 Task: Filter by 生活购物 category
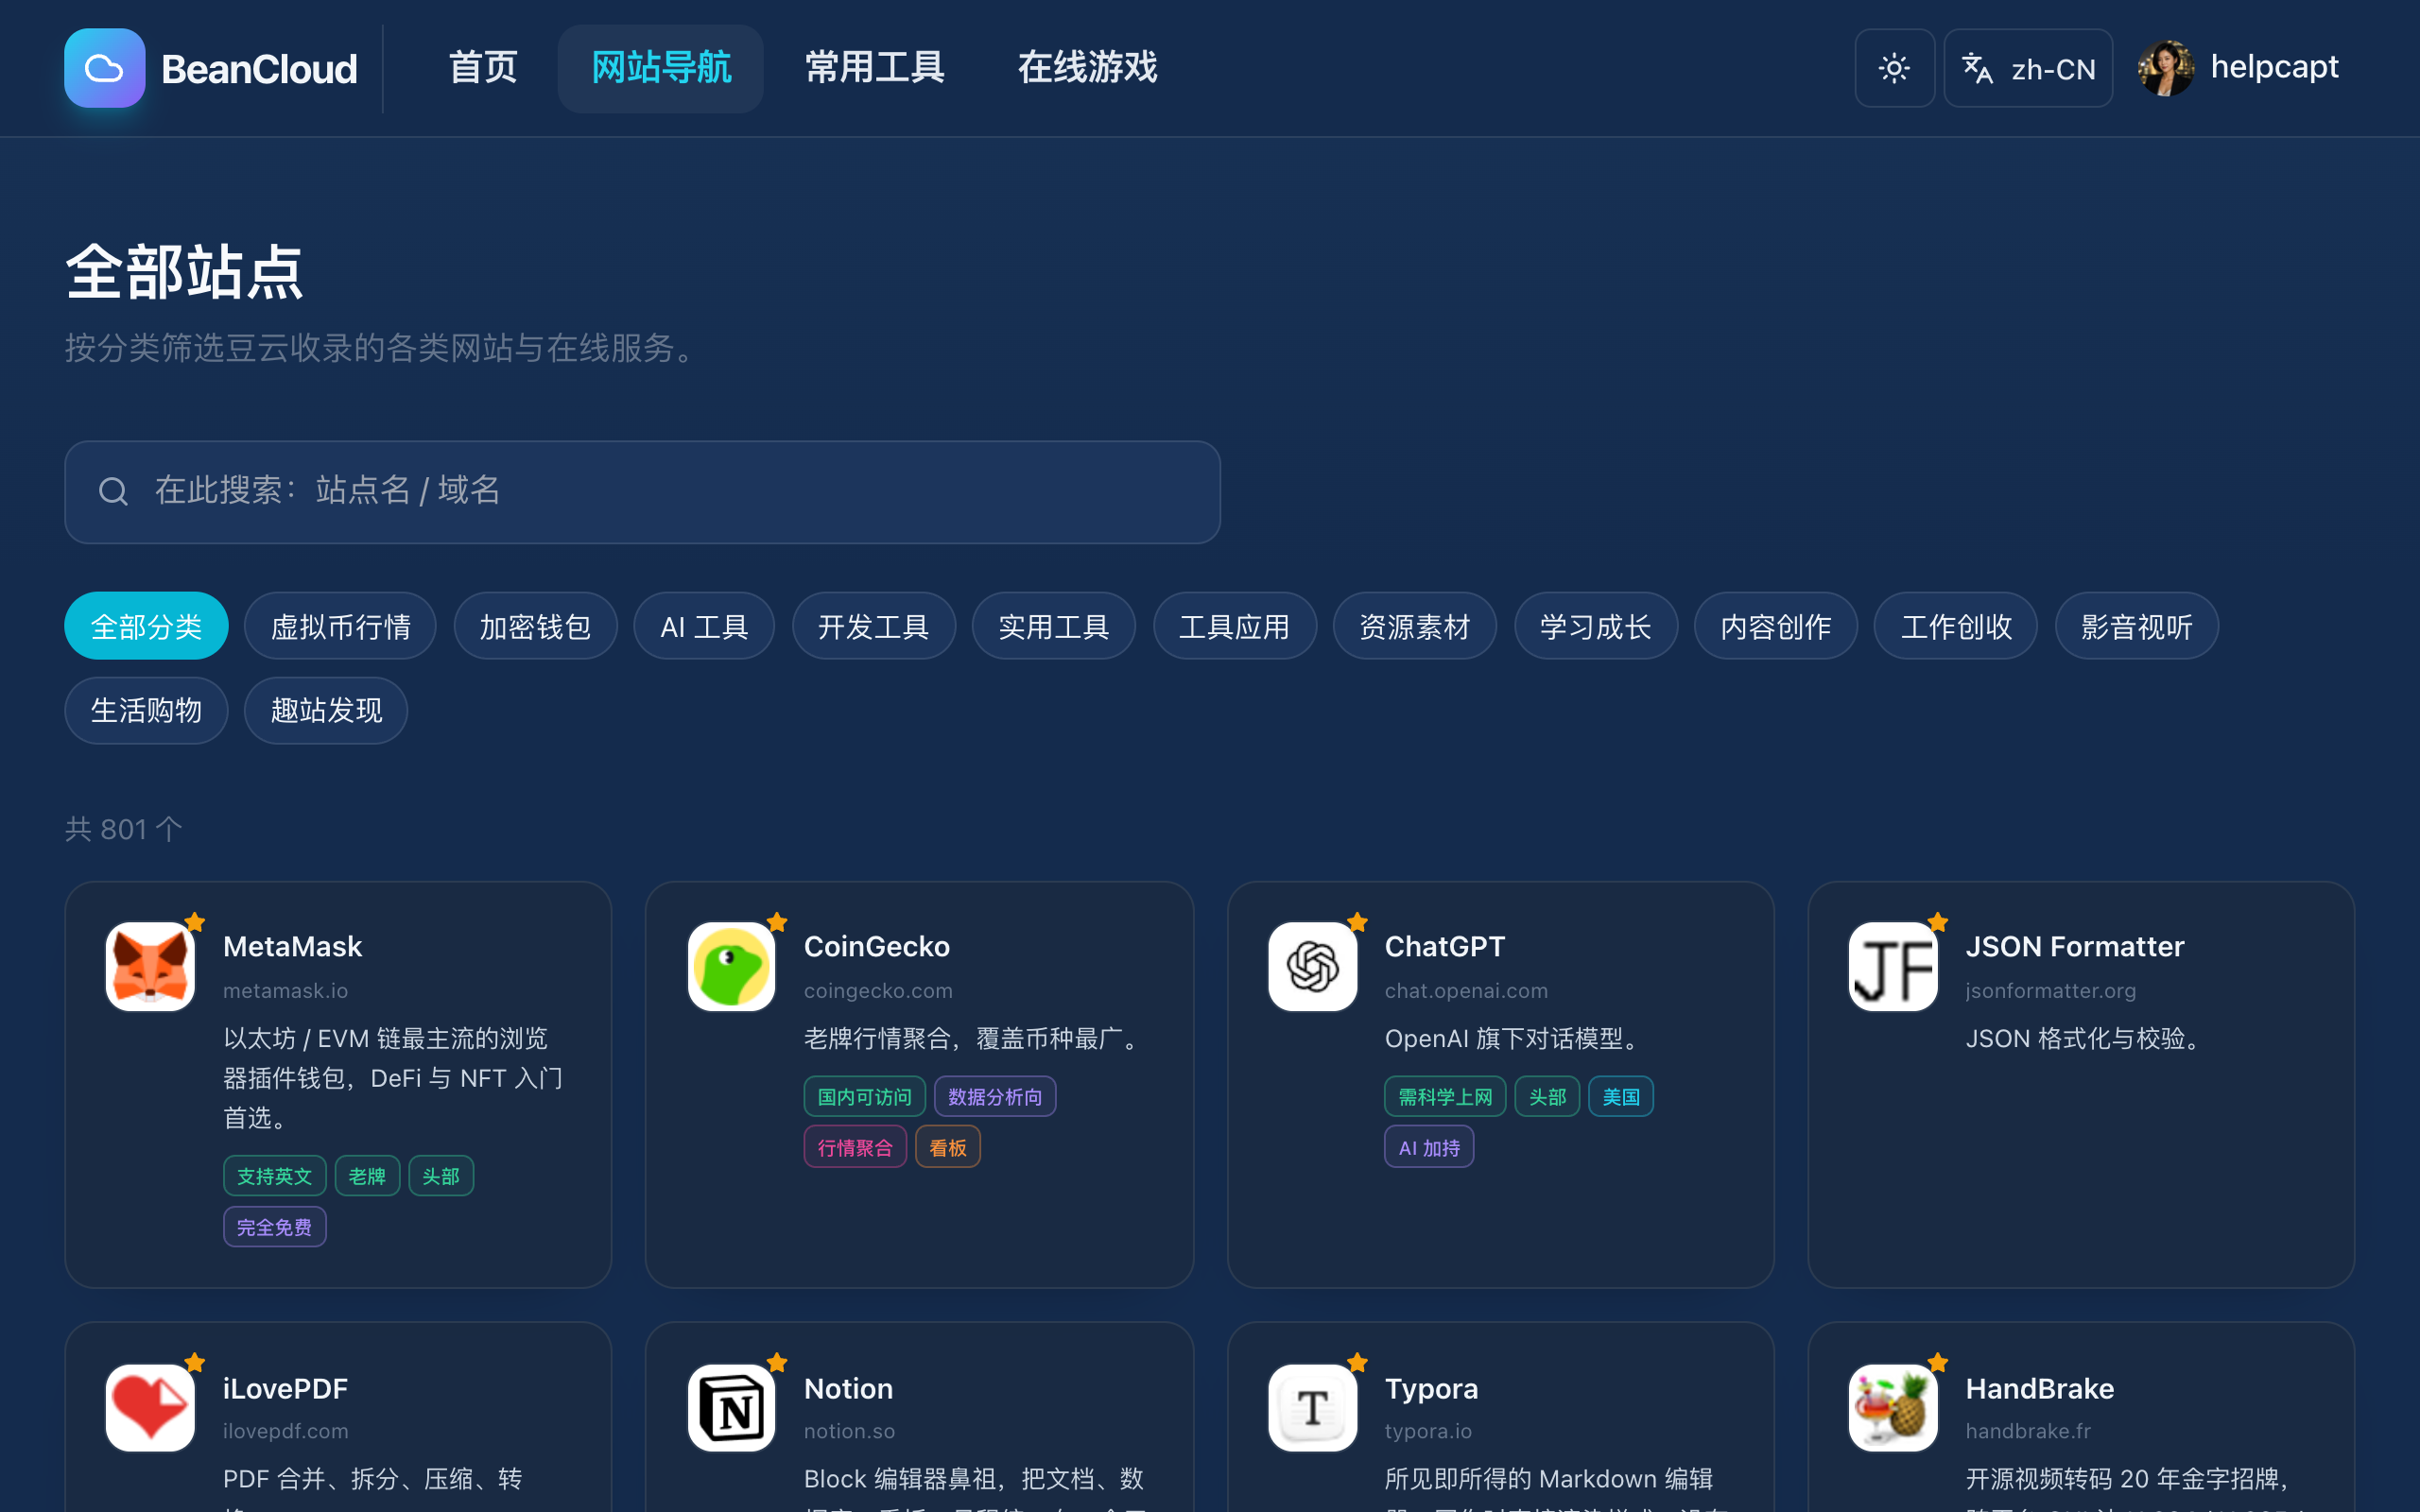point(146,710)
